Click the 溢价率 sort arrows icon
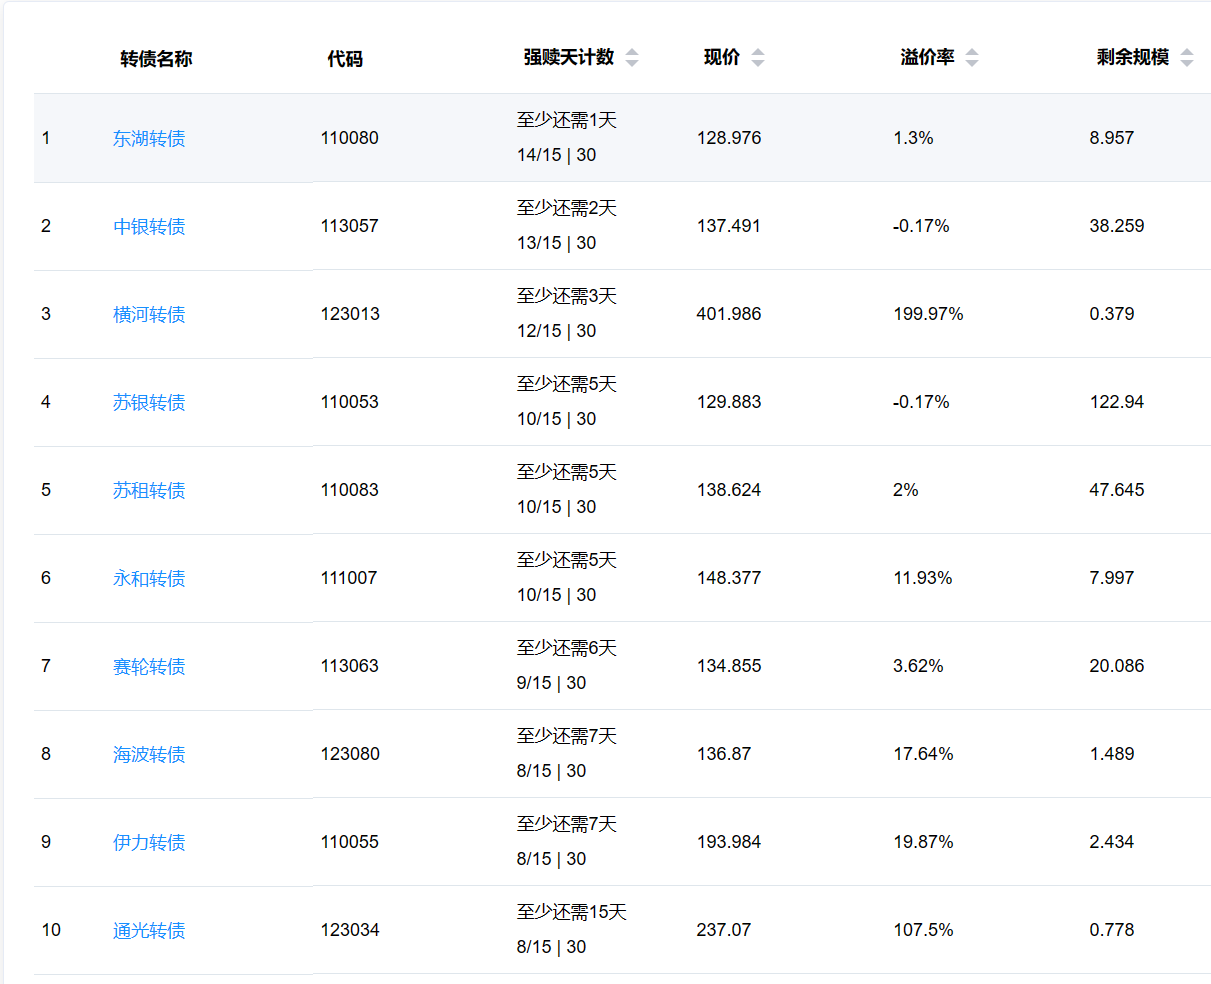The height and width of the screenshot is (984, 1211). [972, 58]
